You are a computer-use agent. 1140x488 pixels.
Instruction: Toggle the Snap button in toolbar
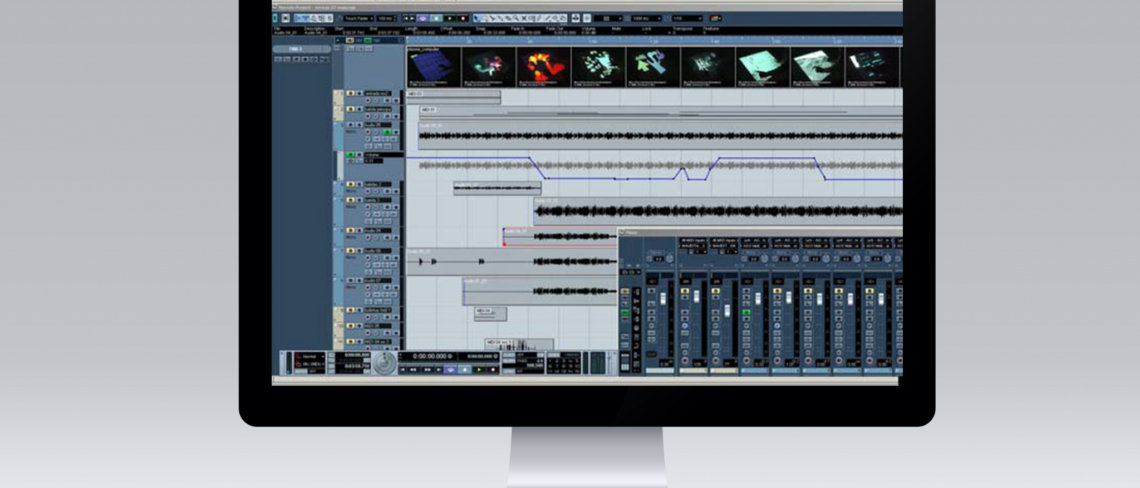[x=587, y=18]
